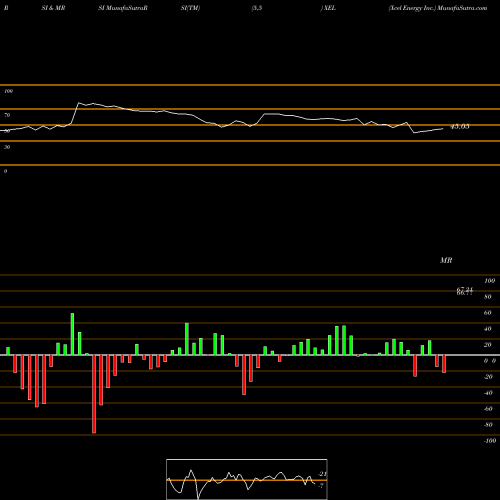Click the Xcel Energy Inc. MunafaSutra.com title text
This screenshot has height=500, width=500.
[x=438, y=8]
